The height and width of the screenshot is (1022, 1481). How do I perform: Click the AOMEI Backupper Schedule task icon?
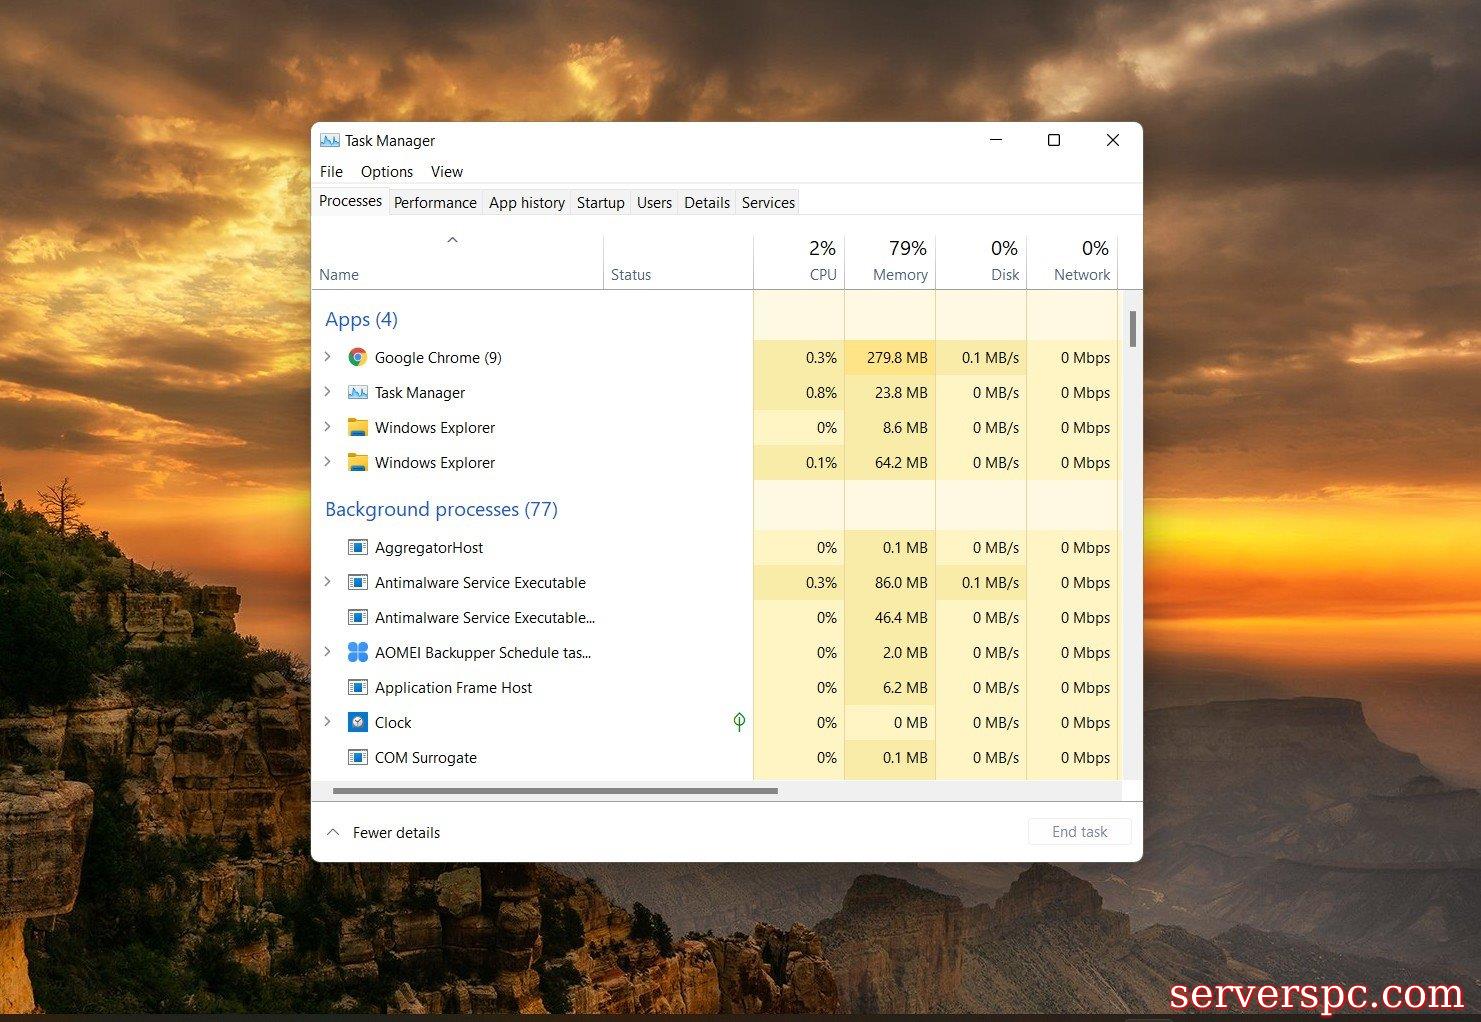click(x=357, y=652)
